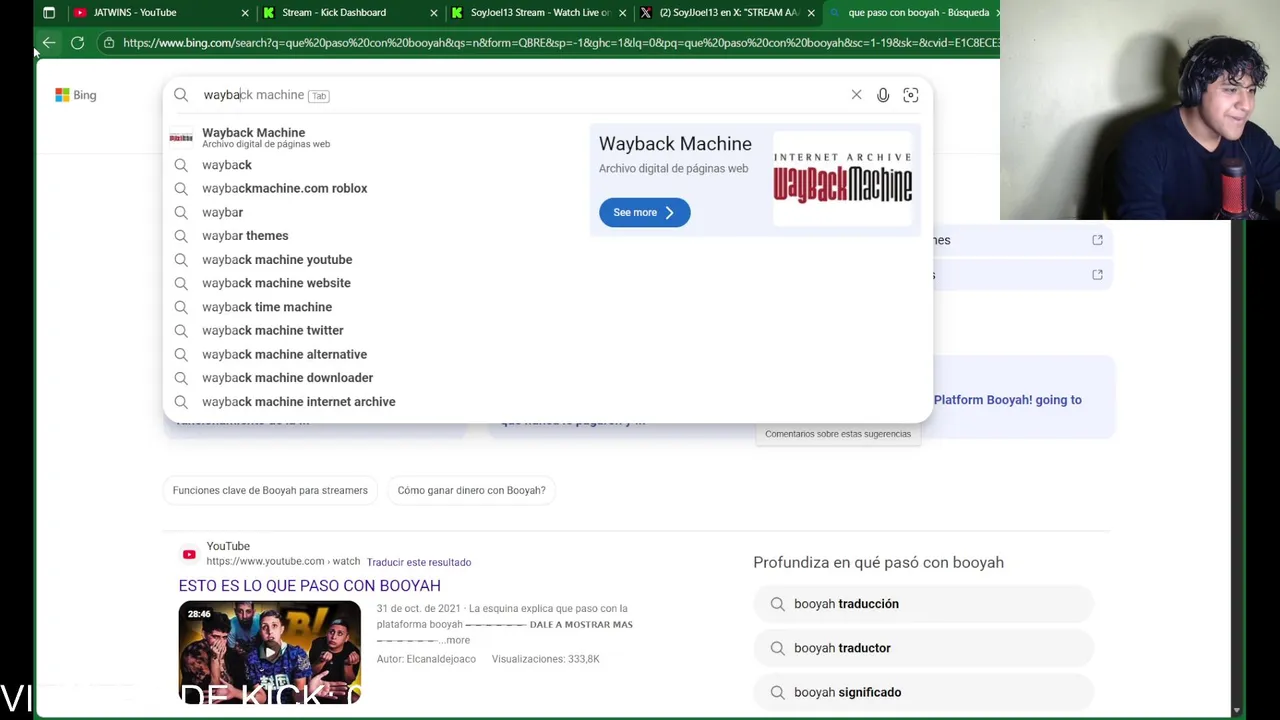
Task: Click the Wayback Machine card title
Action: [675, 144]
